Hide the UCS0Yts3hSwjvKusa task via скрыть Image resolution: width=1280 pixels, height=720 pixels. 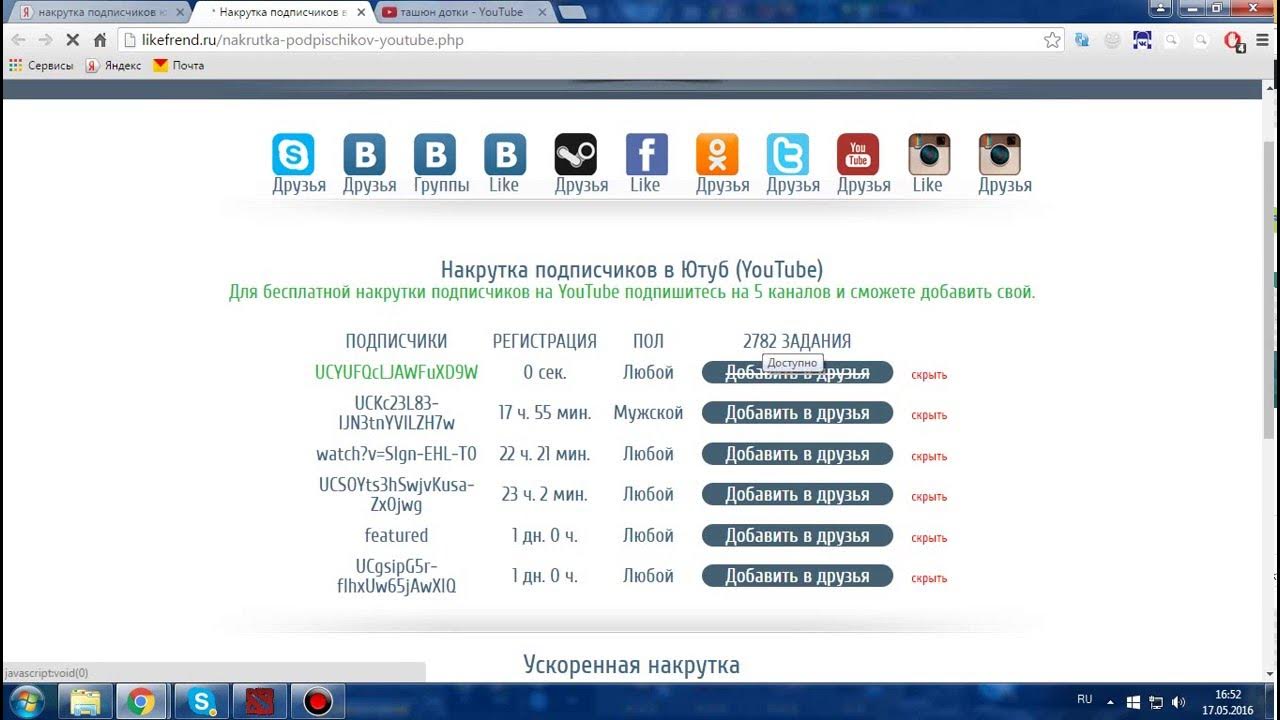click(929, 497)
